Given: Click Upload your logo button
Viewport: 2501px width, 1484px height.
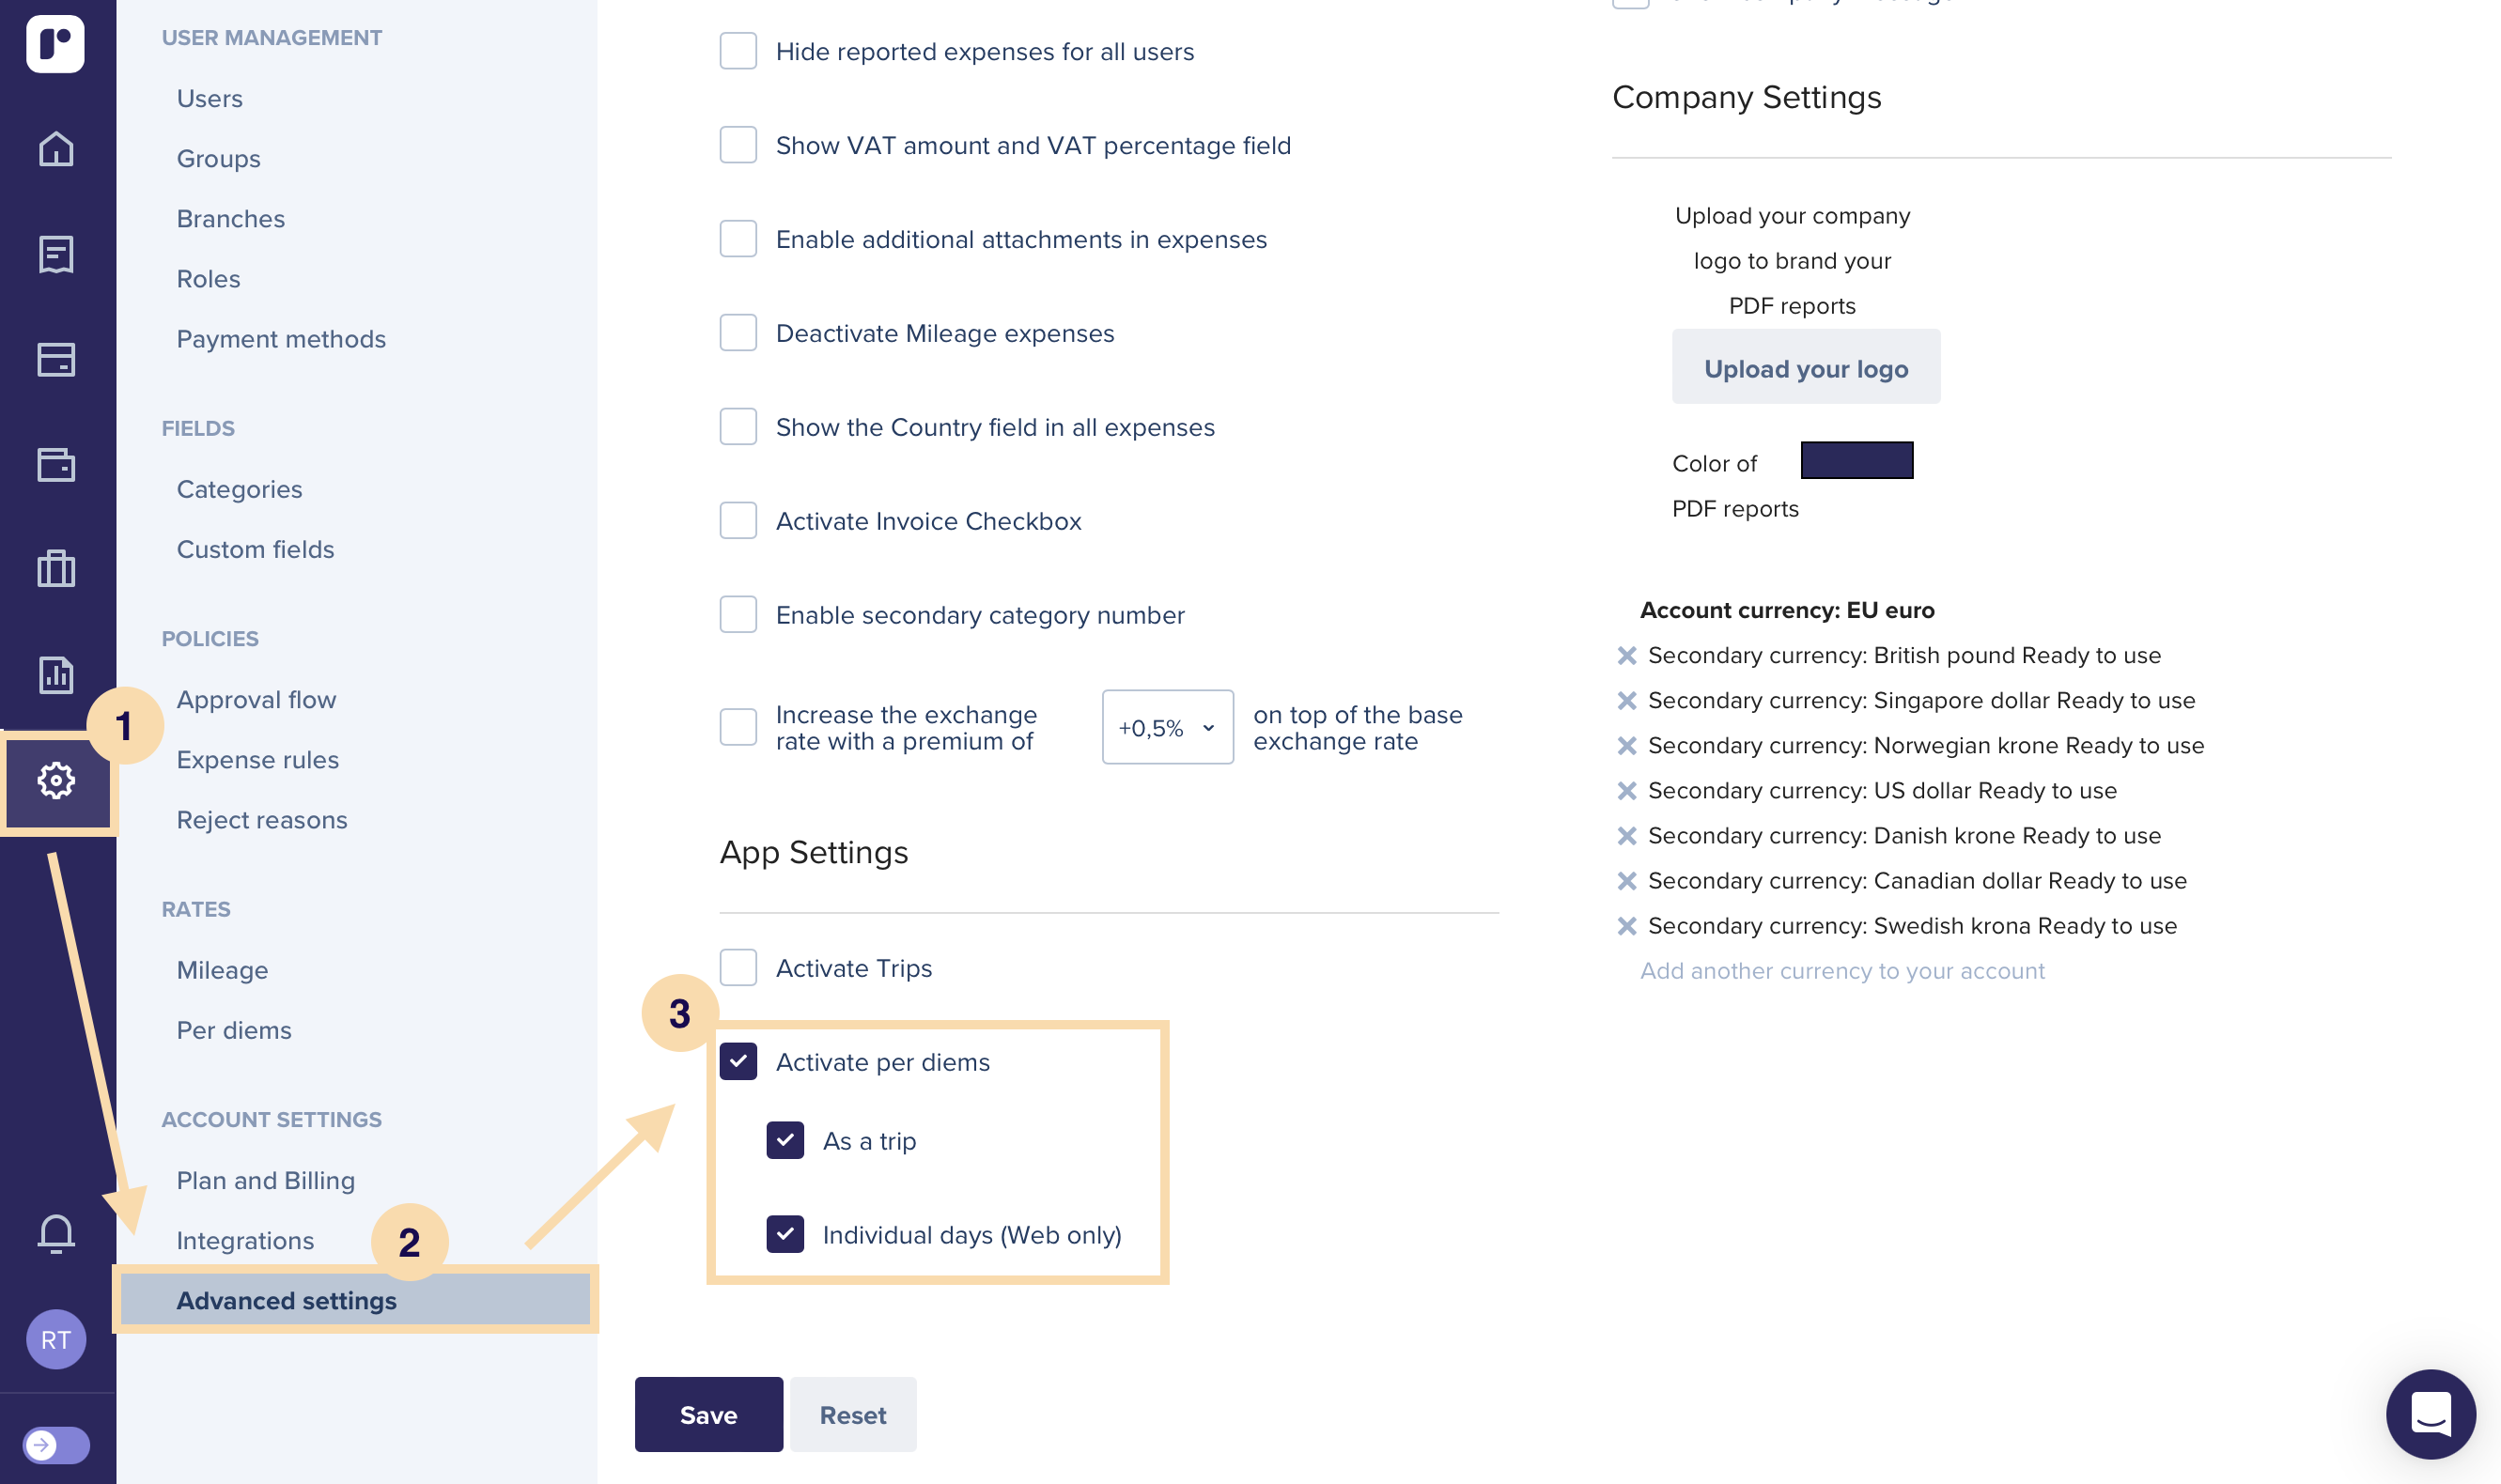Looking at the screenshot, I should coord(1806,368).
